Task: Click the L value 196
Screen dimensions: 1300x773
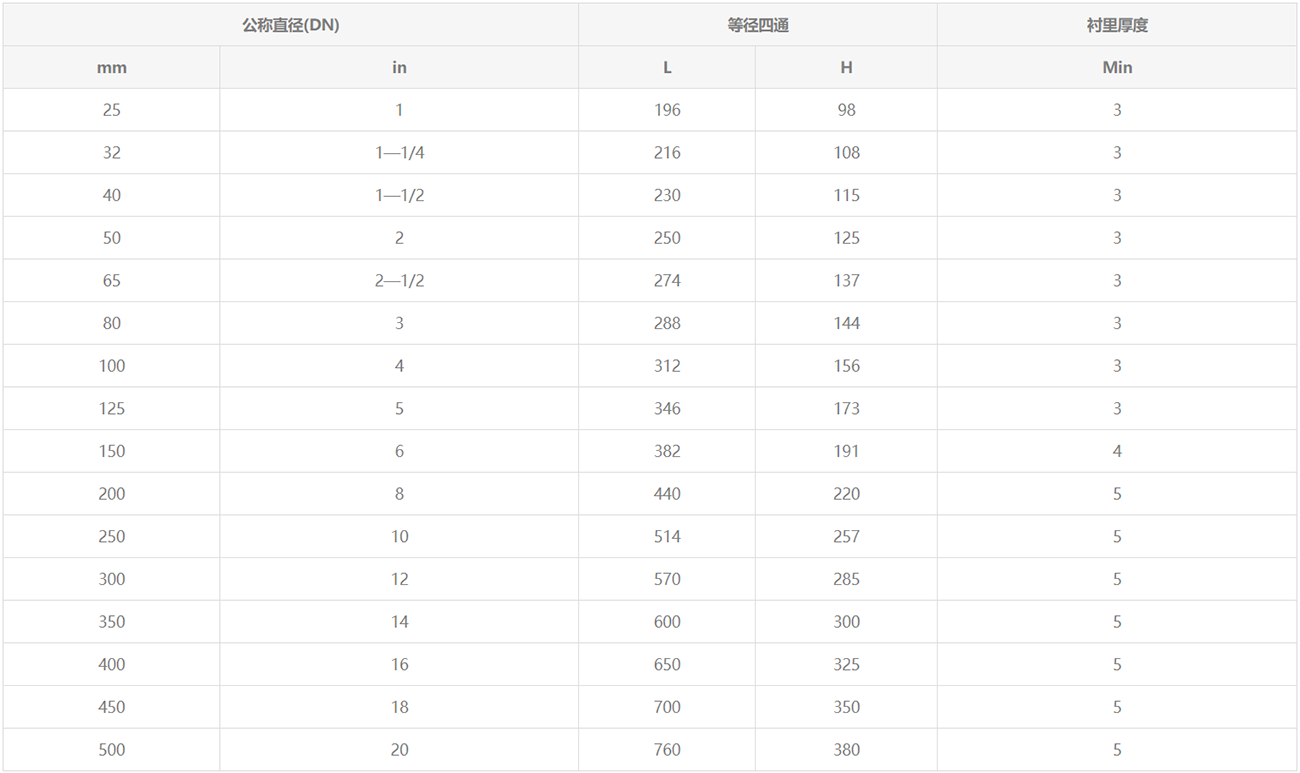Action: pos(667,110)
